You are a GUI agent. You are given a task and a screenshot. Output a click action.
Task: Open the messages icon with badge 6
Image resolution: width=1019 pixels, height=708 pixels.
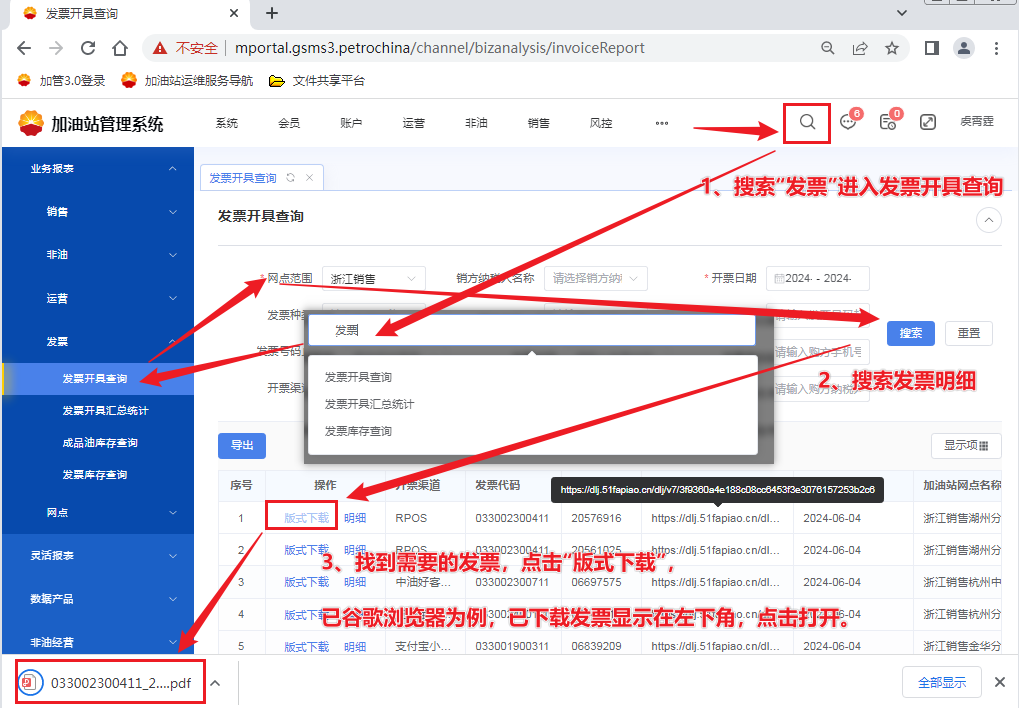(848, 122)
